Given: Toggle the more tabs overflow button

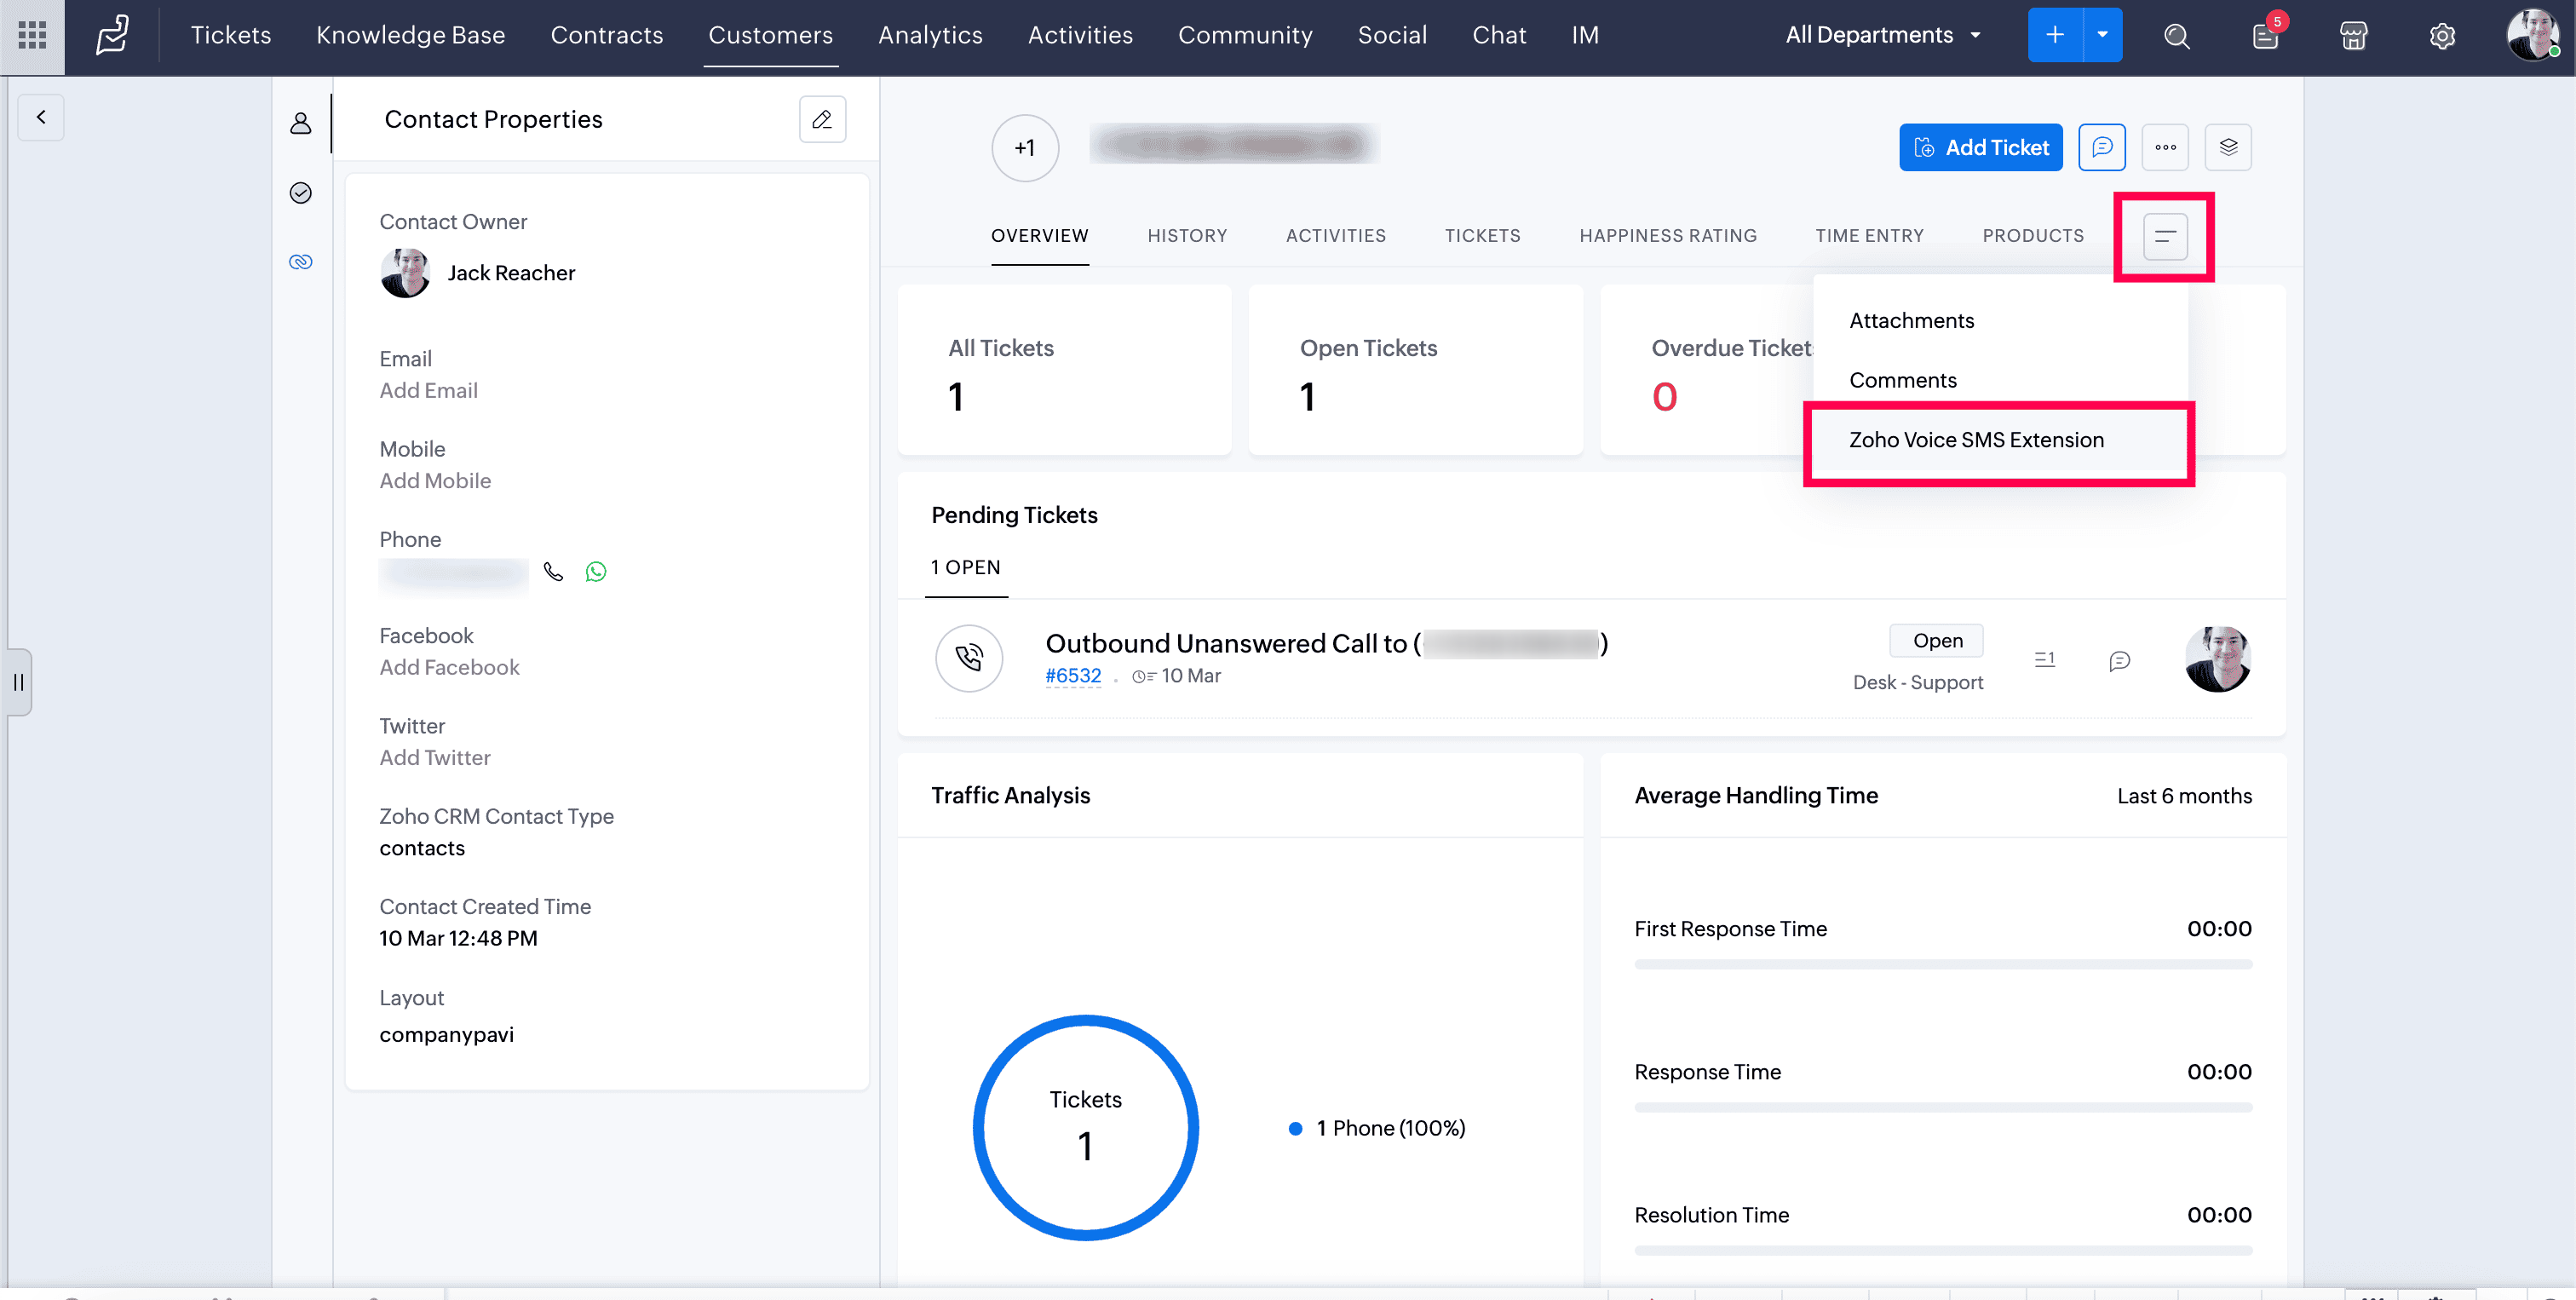Looking at the screenshot, I should (2165, 236).
